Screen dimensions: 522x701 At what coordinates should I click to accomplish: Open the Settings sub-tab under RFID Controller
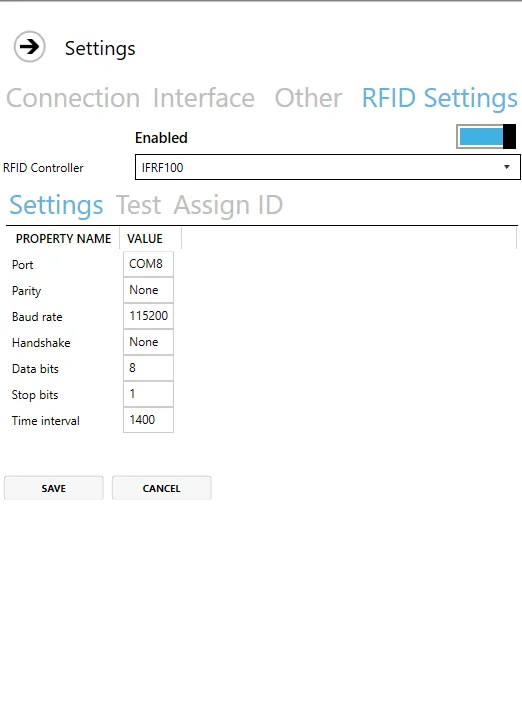[x=56, y=205]
